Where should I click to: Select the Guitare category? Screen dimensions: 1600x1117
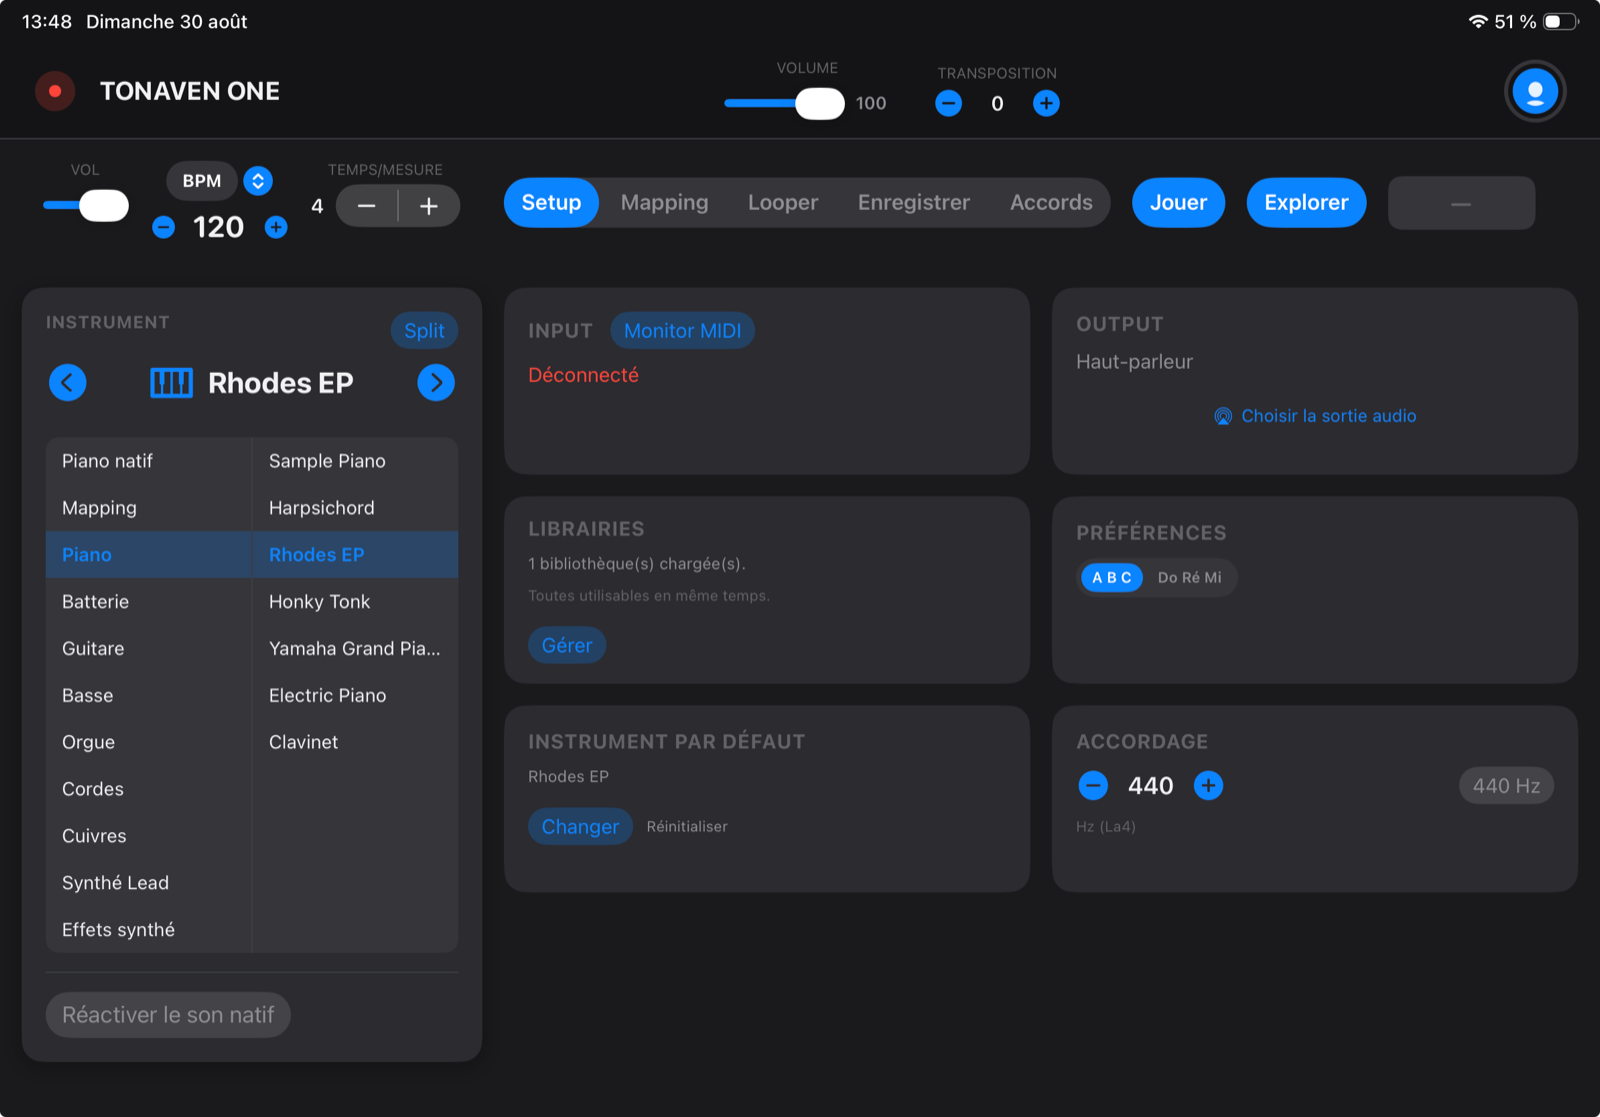pyautogui.click(x=148, y=648)
